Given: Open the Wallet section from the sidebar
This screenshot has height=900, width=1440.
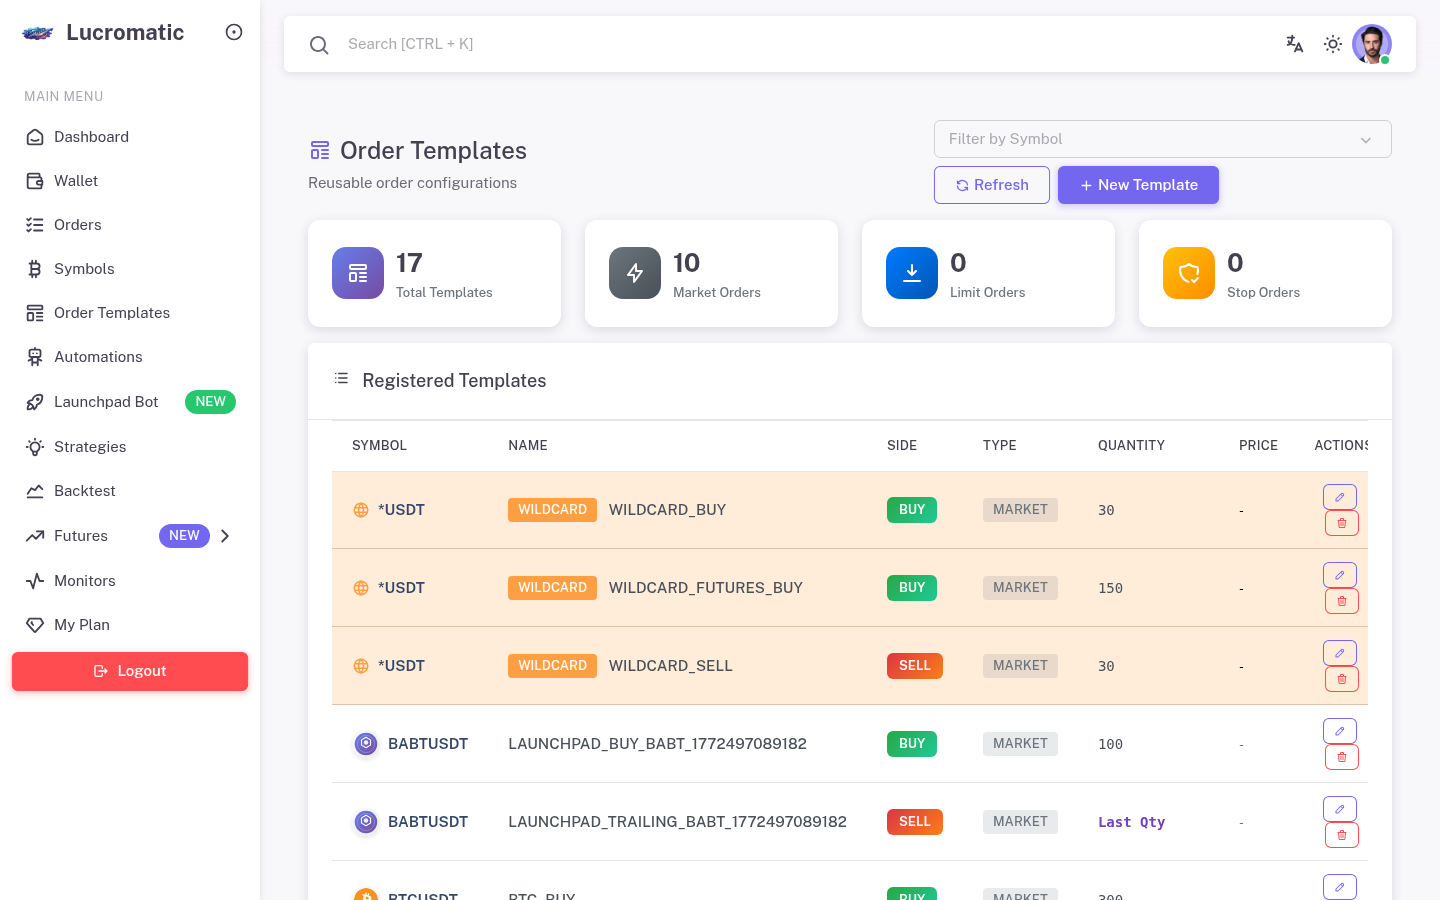Looking at the screenshot, I should [76, 181].
